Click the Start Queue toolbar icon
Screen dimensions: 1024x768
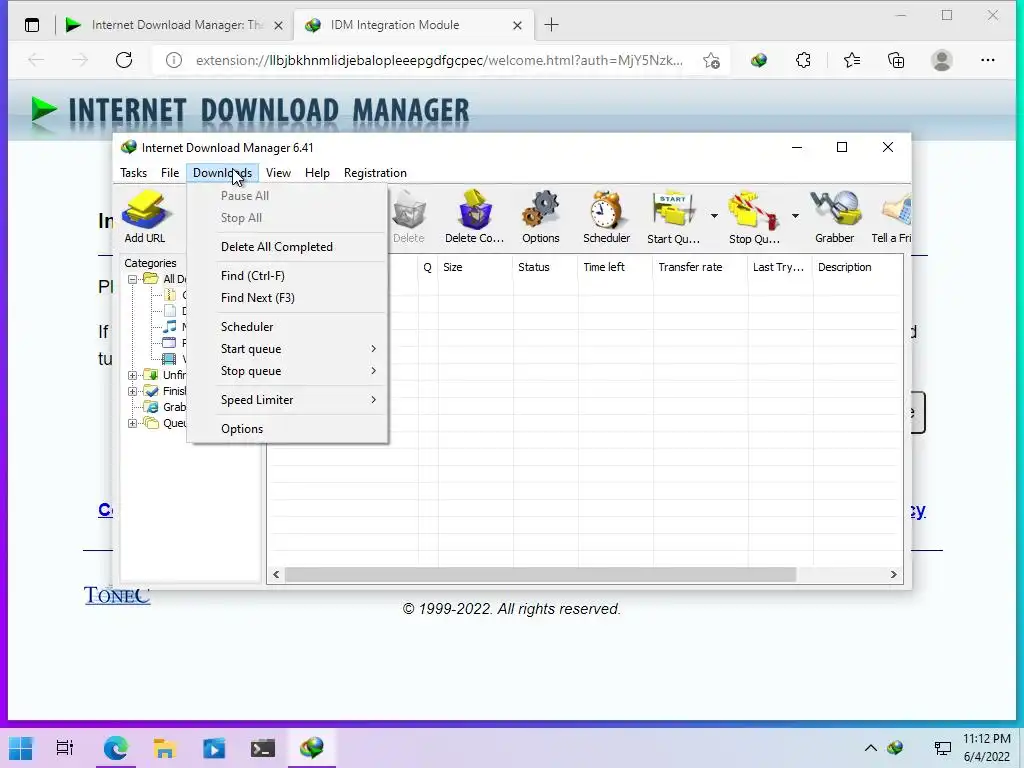coord(673,217)
